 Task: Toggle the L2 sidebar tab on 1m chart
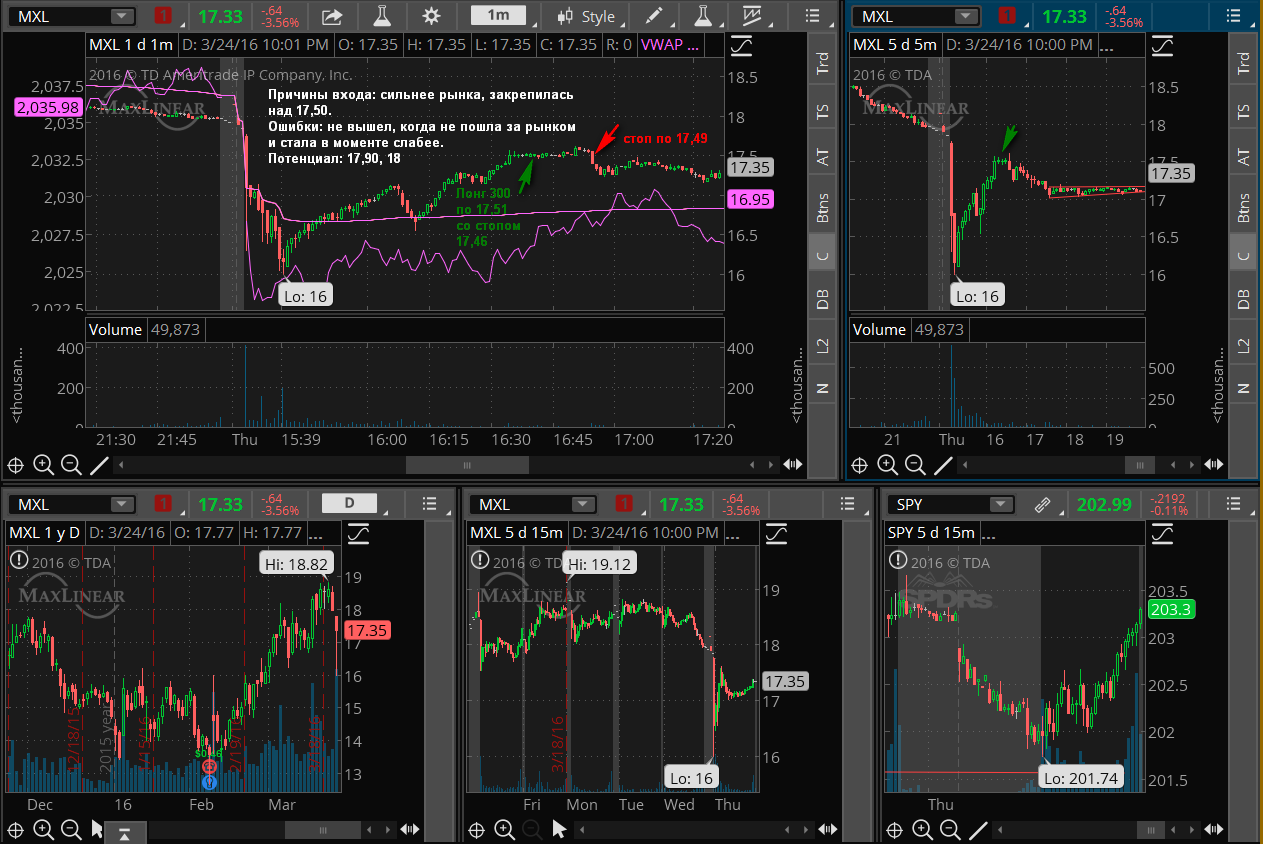click(822, 344)
